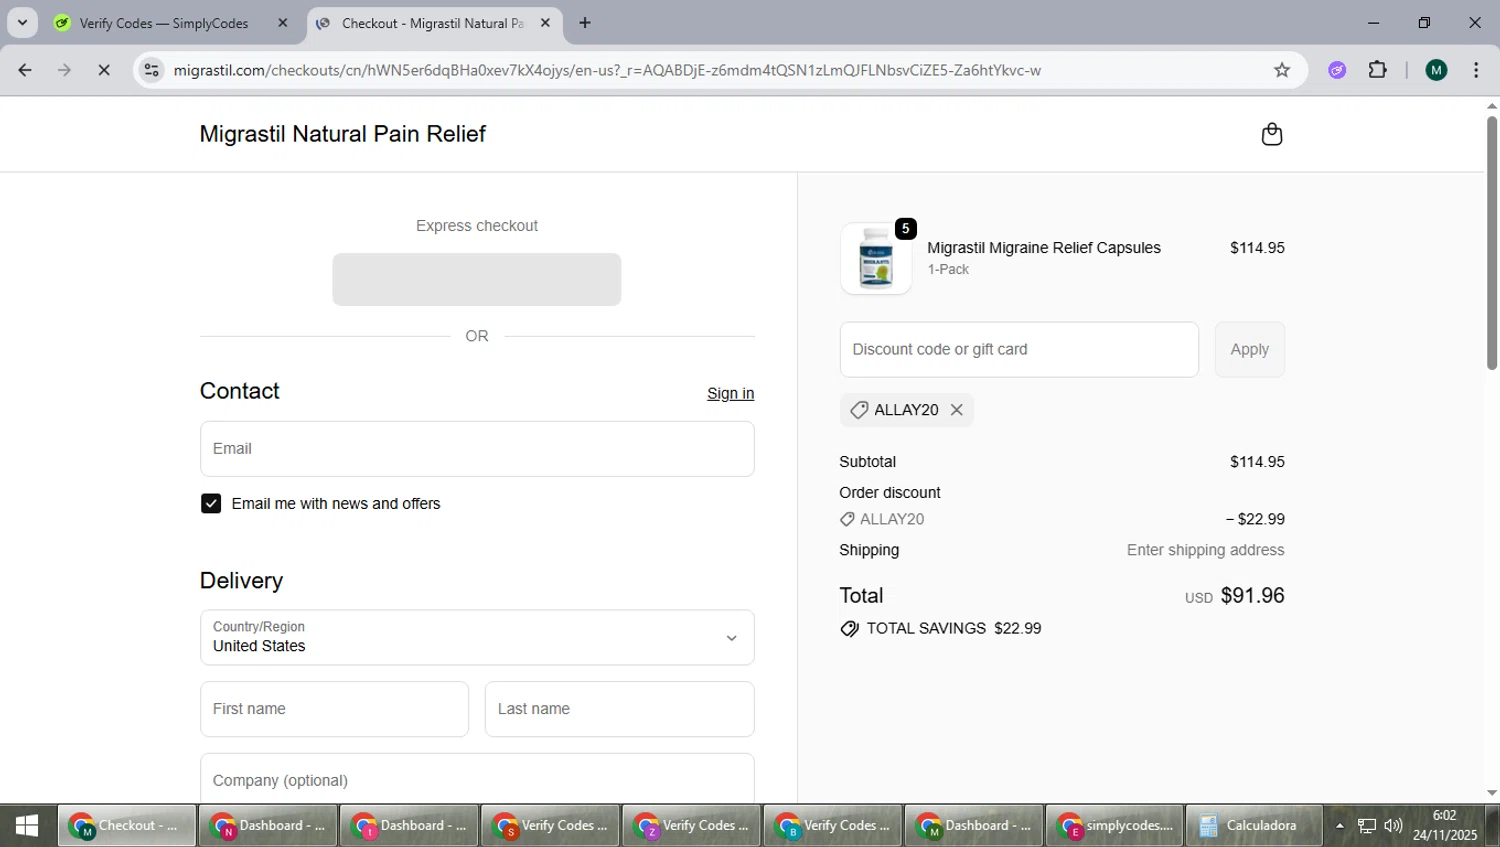Open the Checkout Chrome window in taskbar
The image size is (1500, 847).
click(127, 826)
